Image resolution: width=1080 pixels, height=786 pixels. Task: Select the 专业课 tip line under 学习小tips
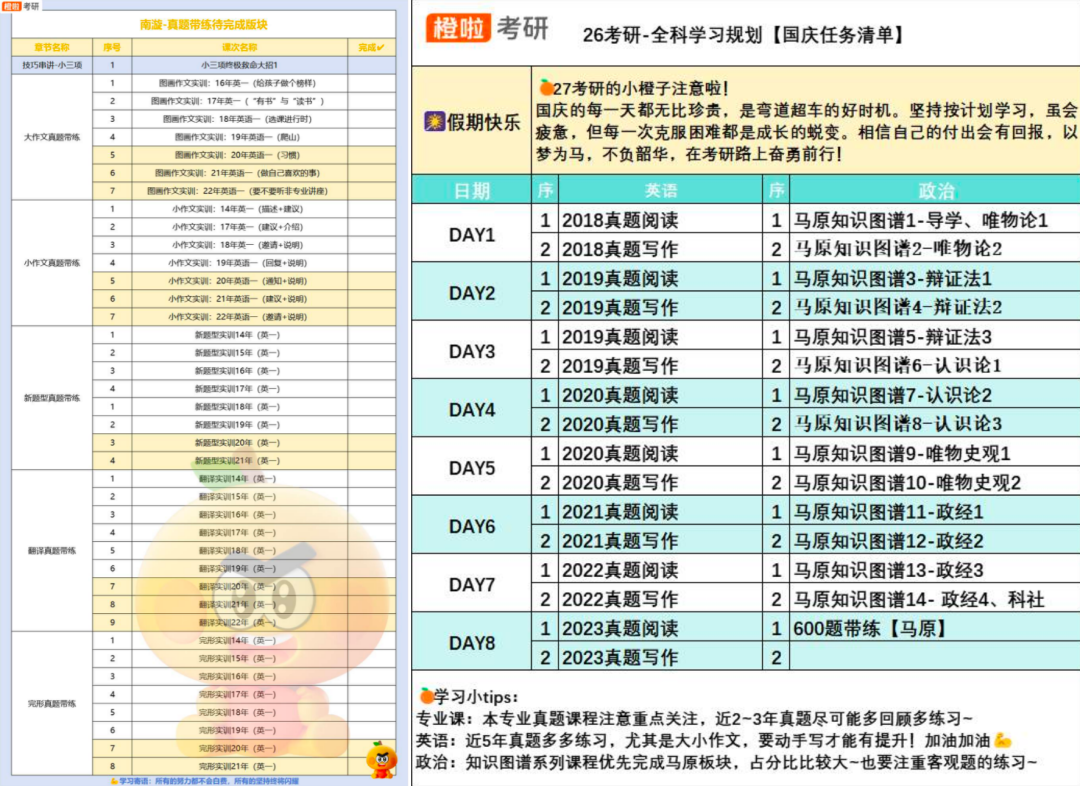[x=694, y=718]
